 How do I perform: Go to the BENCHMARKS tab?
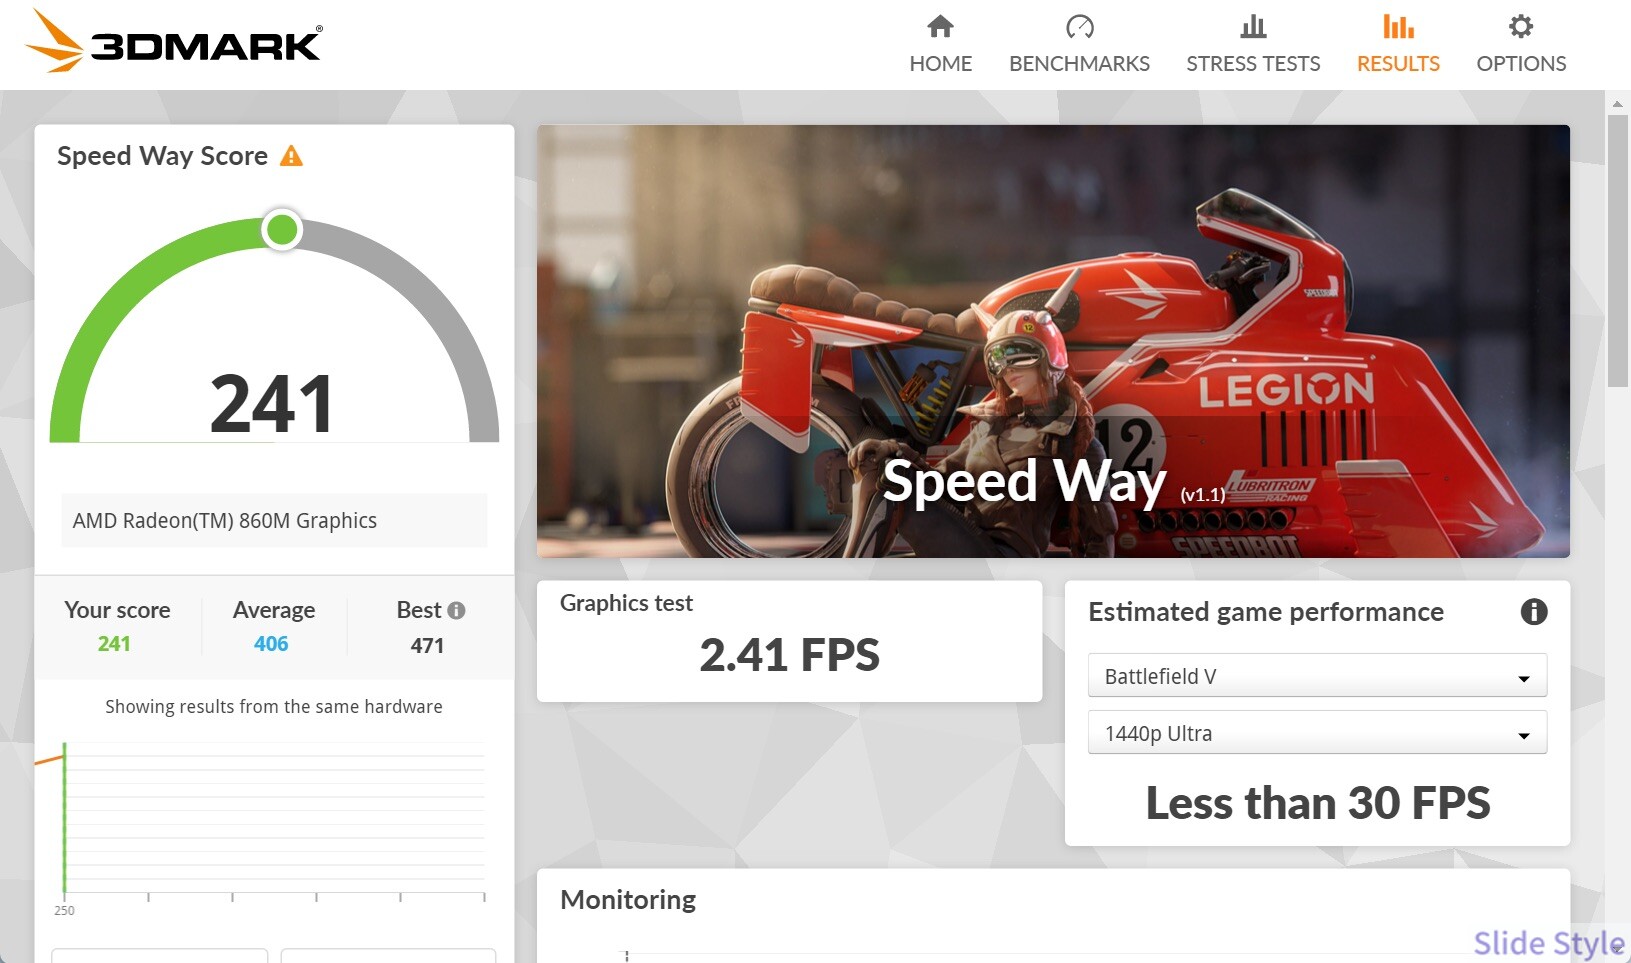[x=1079, y=63]
